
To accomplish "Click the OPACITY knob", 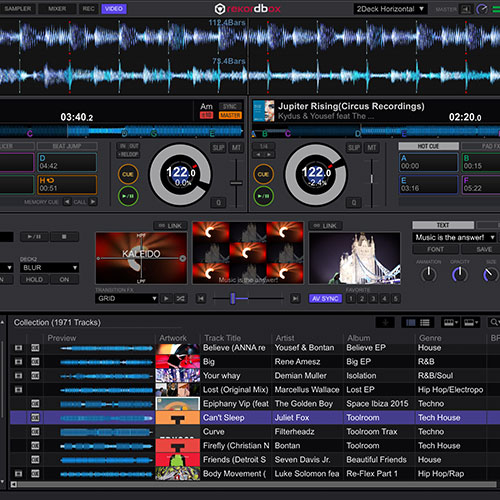I will tap(460, 275).
